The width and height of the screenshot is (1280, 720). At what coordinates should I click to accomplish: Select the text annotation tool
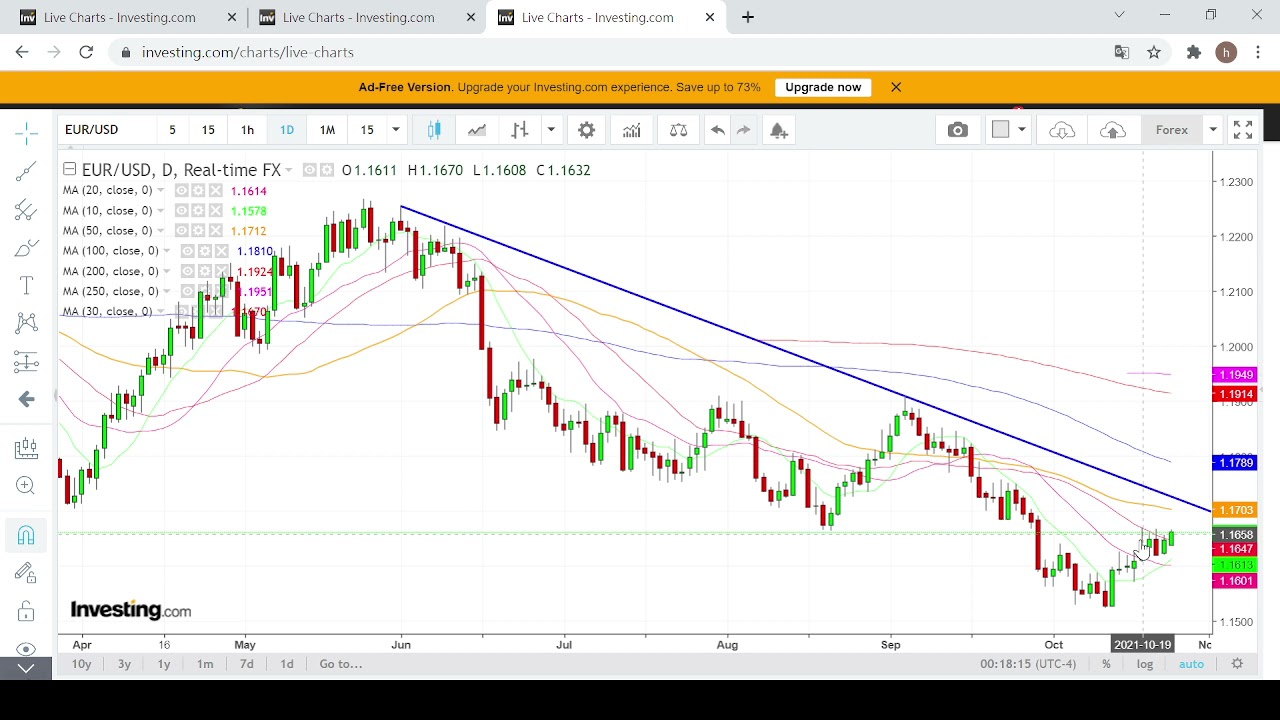26,286
